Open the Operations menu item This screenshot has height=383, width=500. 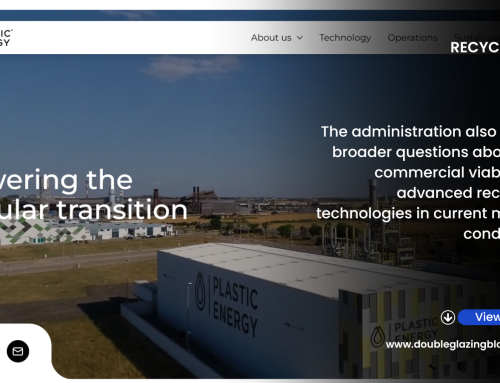(x=412, y=38)
